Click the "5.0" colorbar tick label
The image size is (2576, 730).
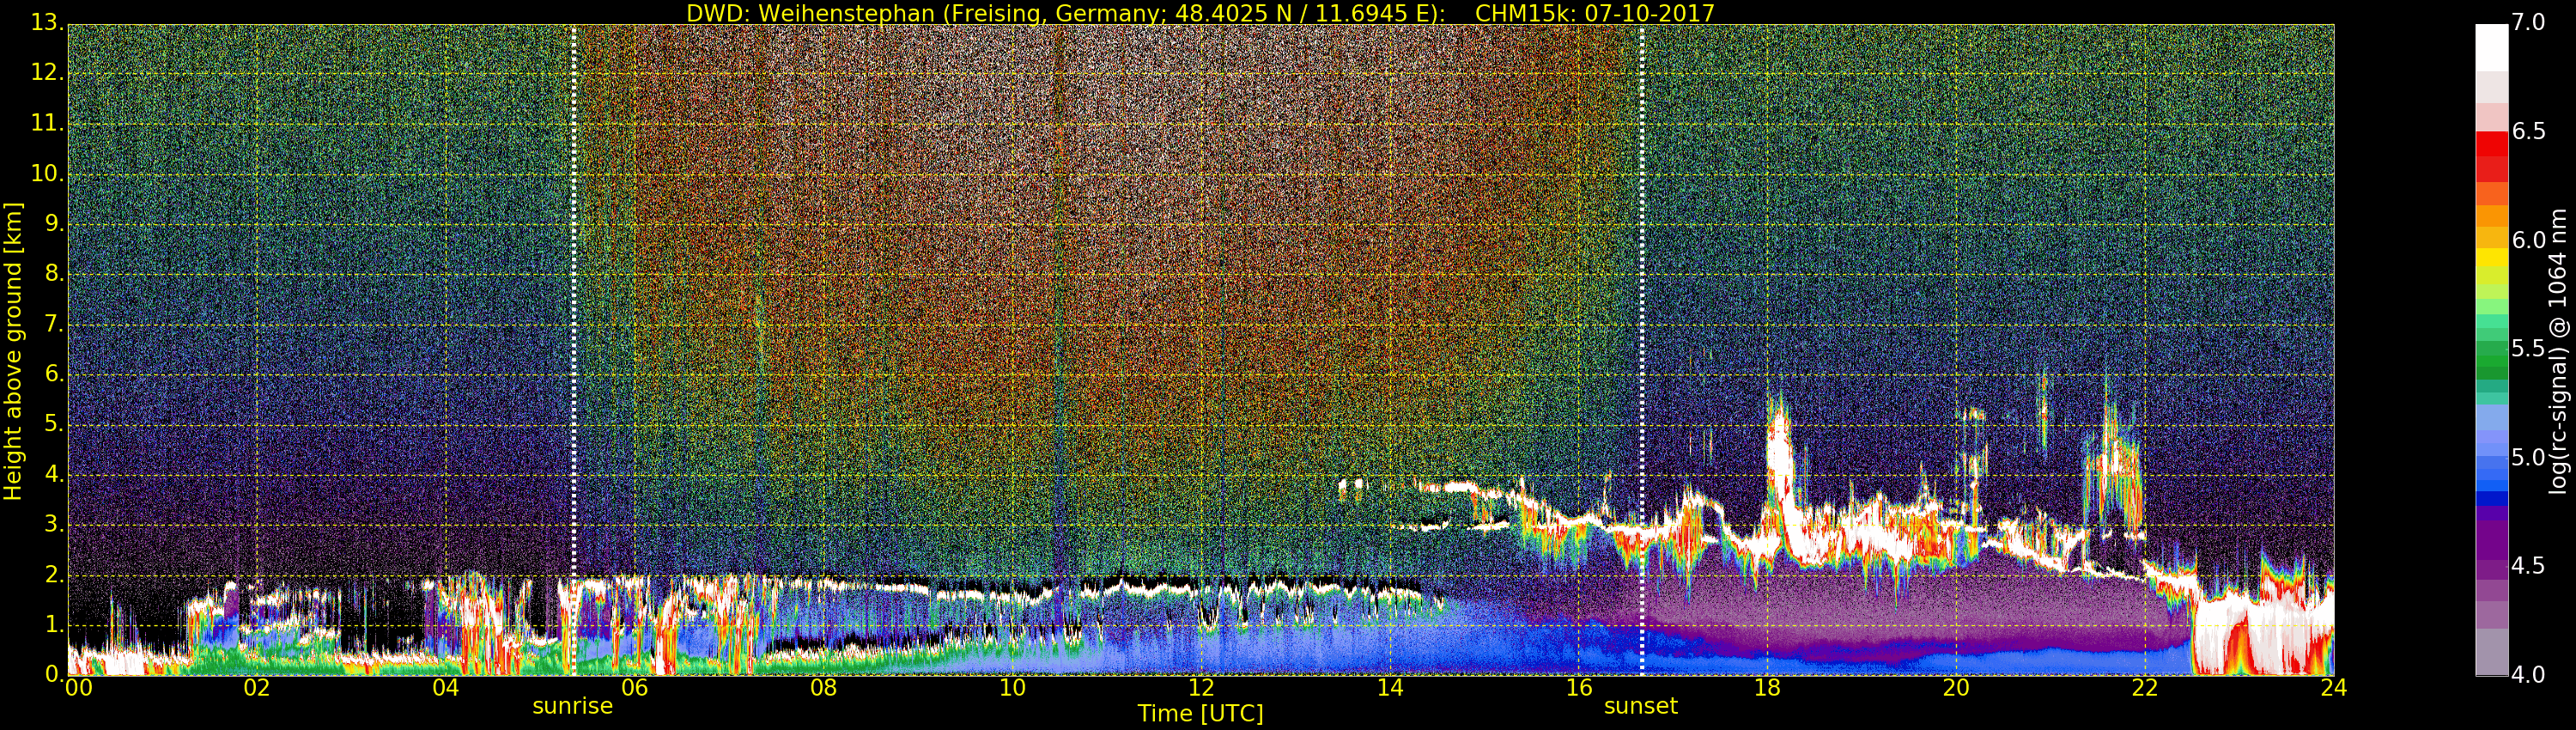[2529, 457]
